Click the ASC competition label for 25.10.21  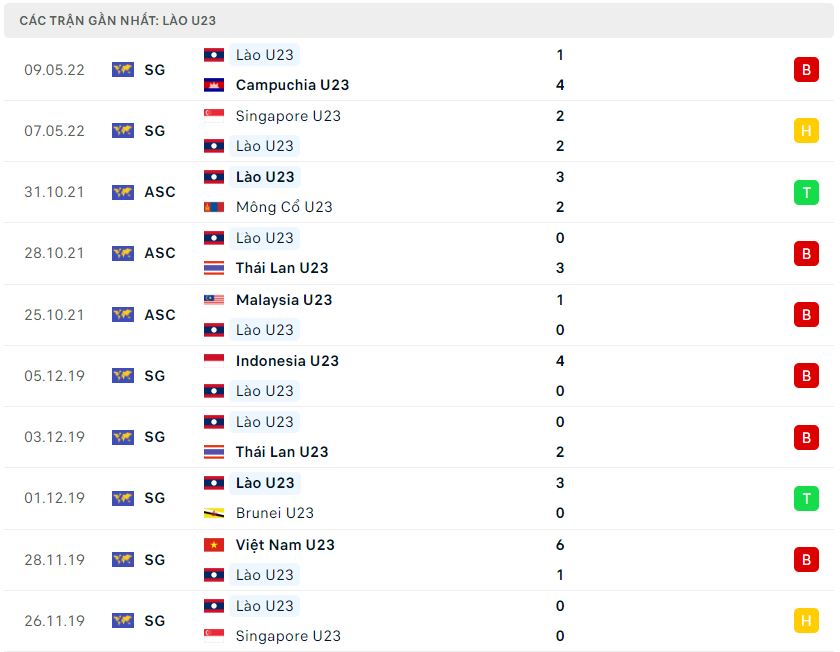coord(160,315)
